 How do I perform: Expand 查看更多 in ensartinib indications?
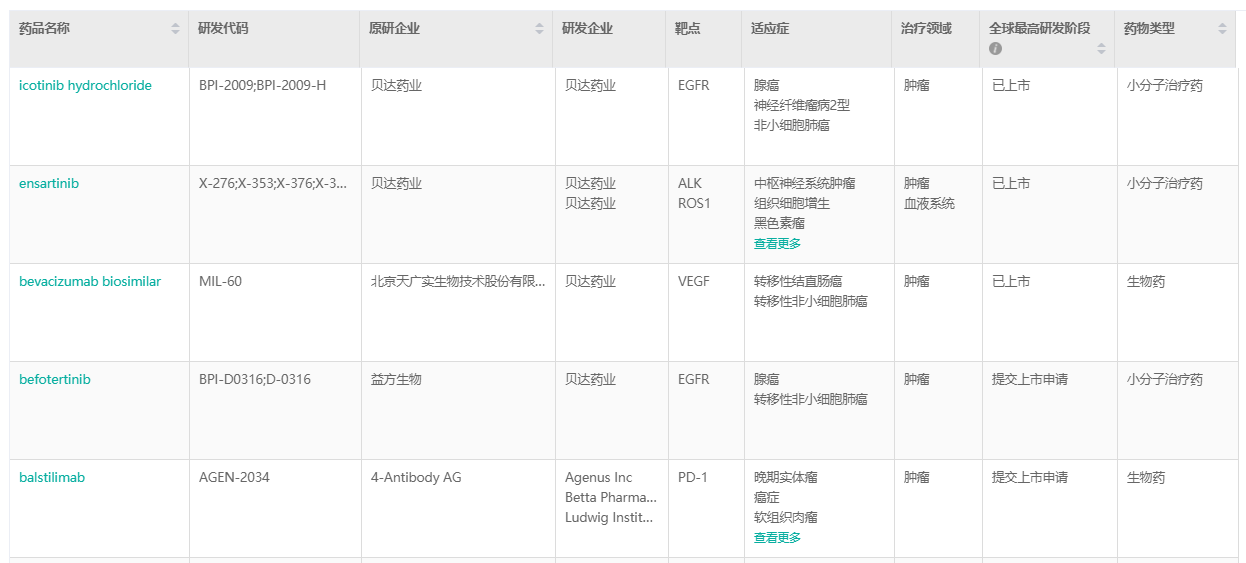point(777,244)
